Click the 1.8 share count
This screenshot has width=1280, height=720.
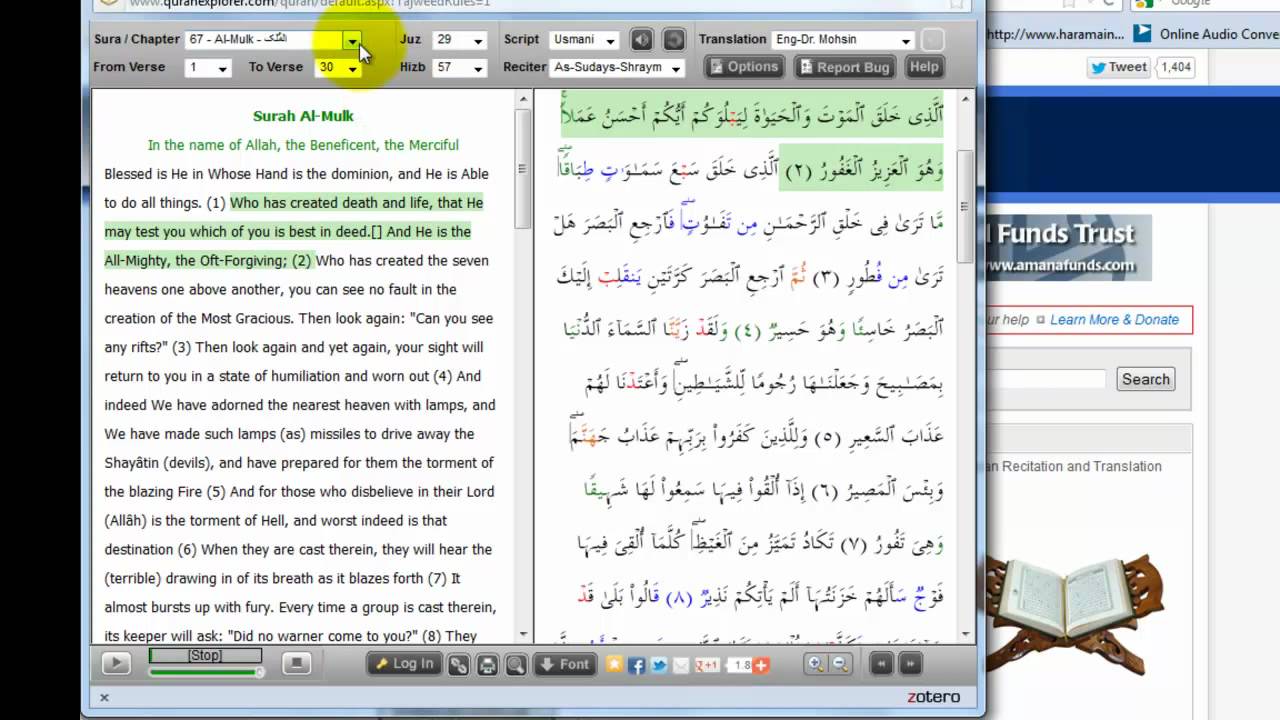[742, 665]
